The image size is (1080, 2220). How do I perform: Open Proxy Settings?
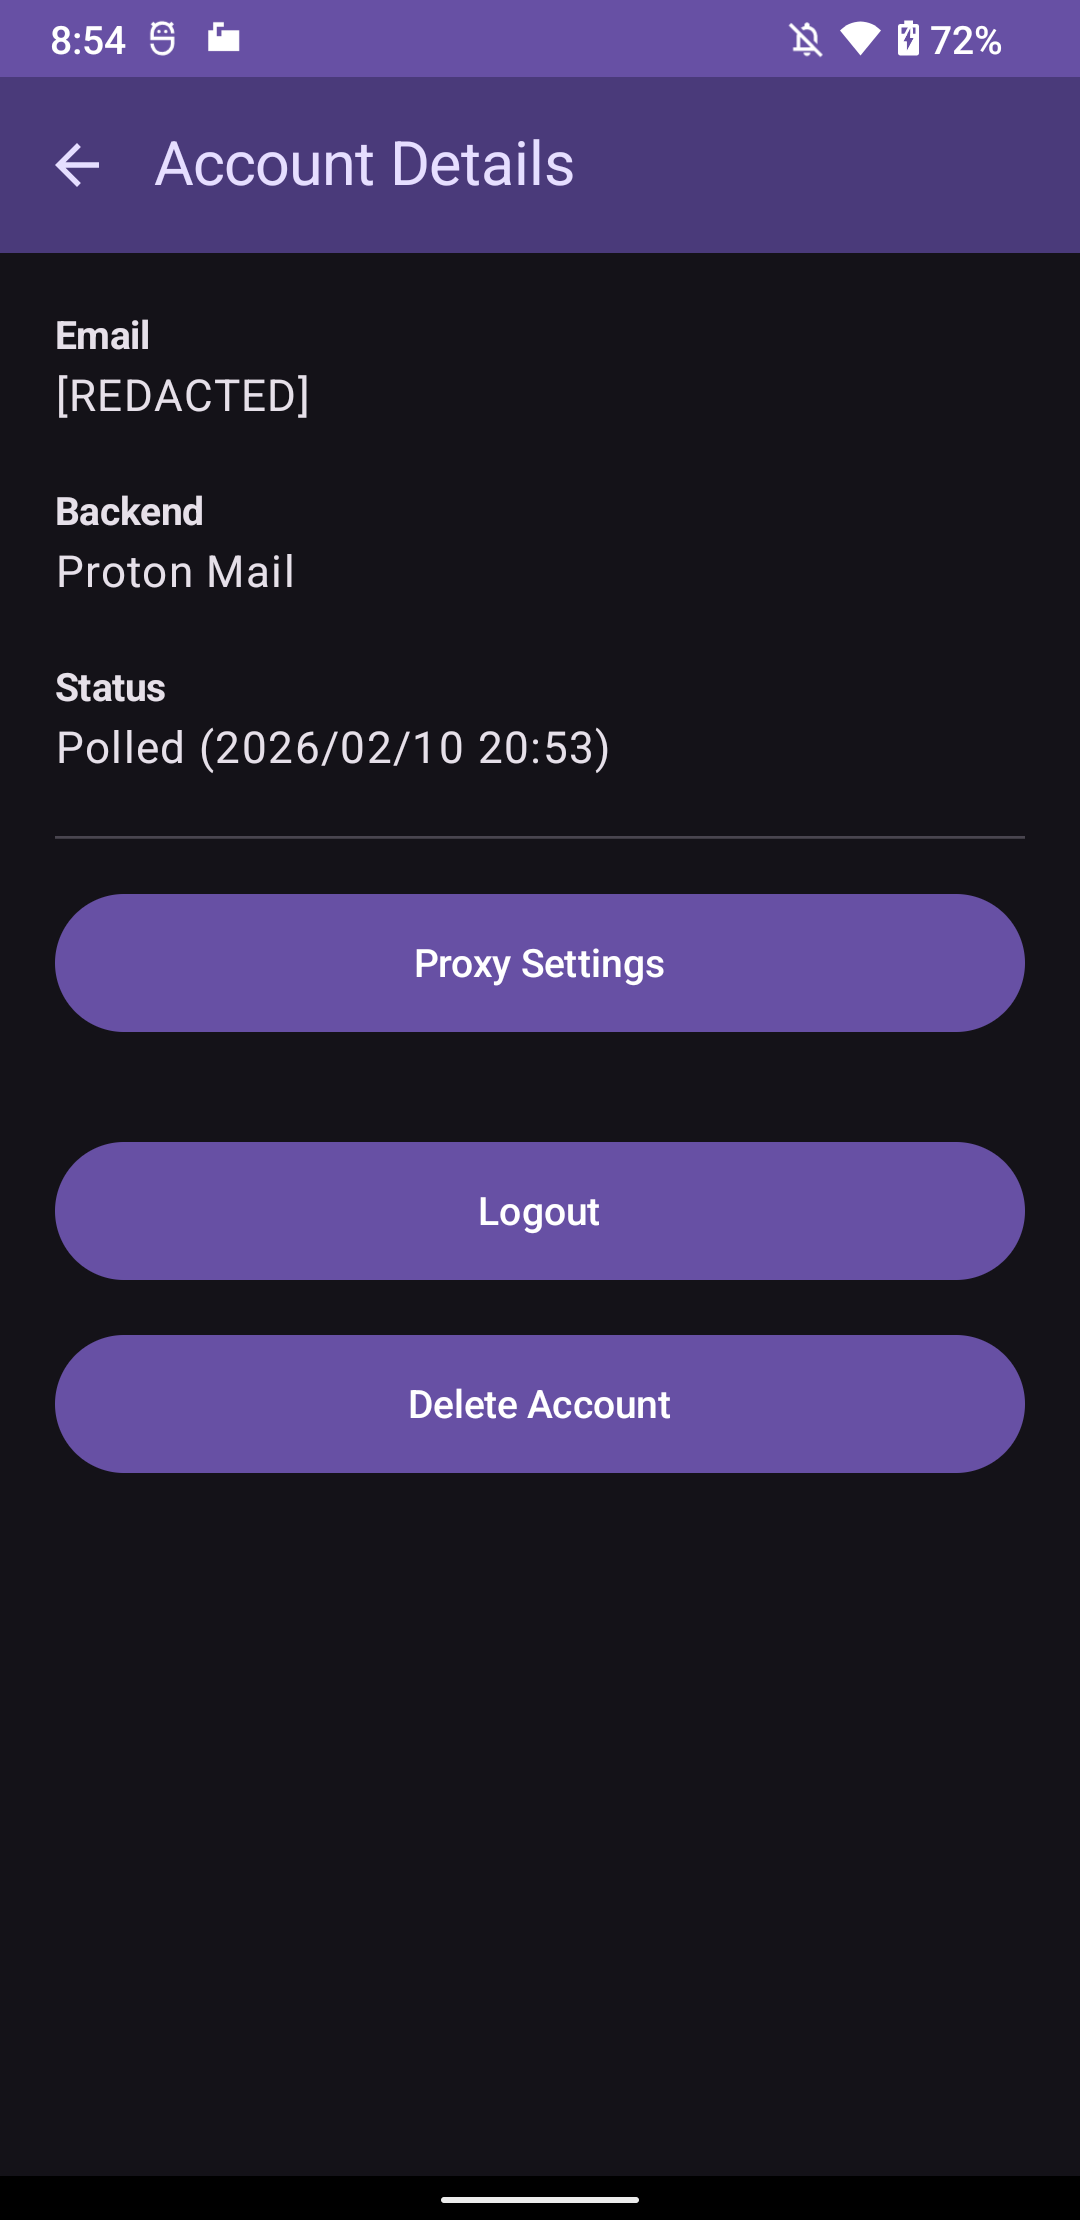pyautogui.click(x=540, y=963)
